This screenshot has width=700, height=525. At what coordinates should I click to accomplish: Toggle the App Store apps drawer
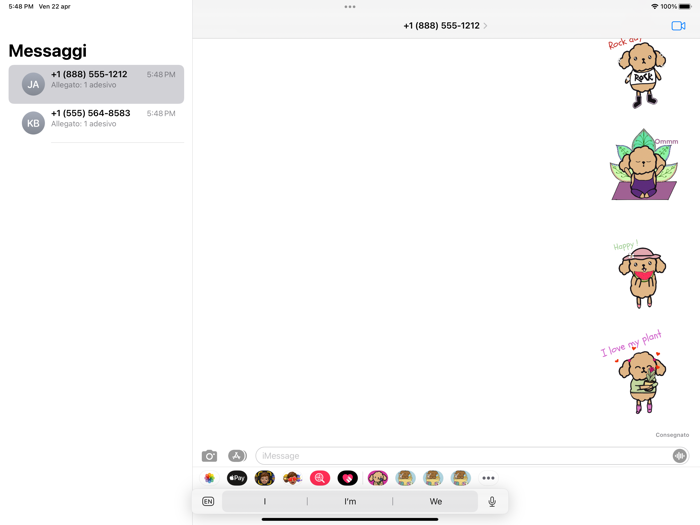[237, 456]
